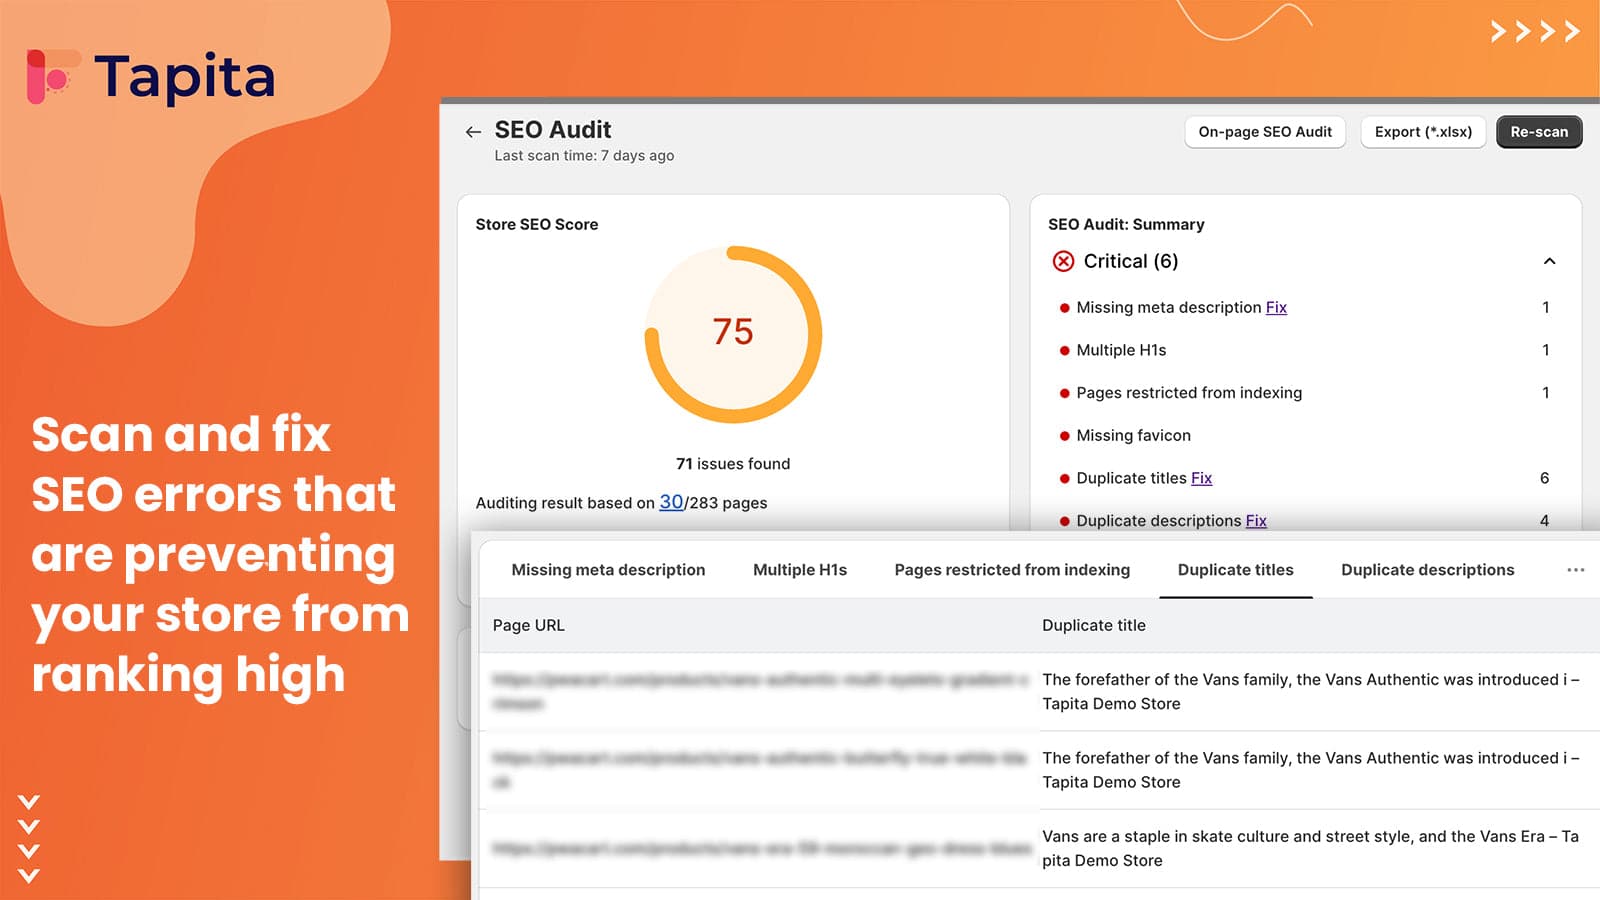The height and width of the screenshot is (900, 1600).
Task: Fix the duplicate titles issue
Action: (x=1201, y=478)
